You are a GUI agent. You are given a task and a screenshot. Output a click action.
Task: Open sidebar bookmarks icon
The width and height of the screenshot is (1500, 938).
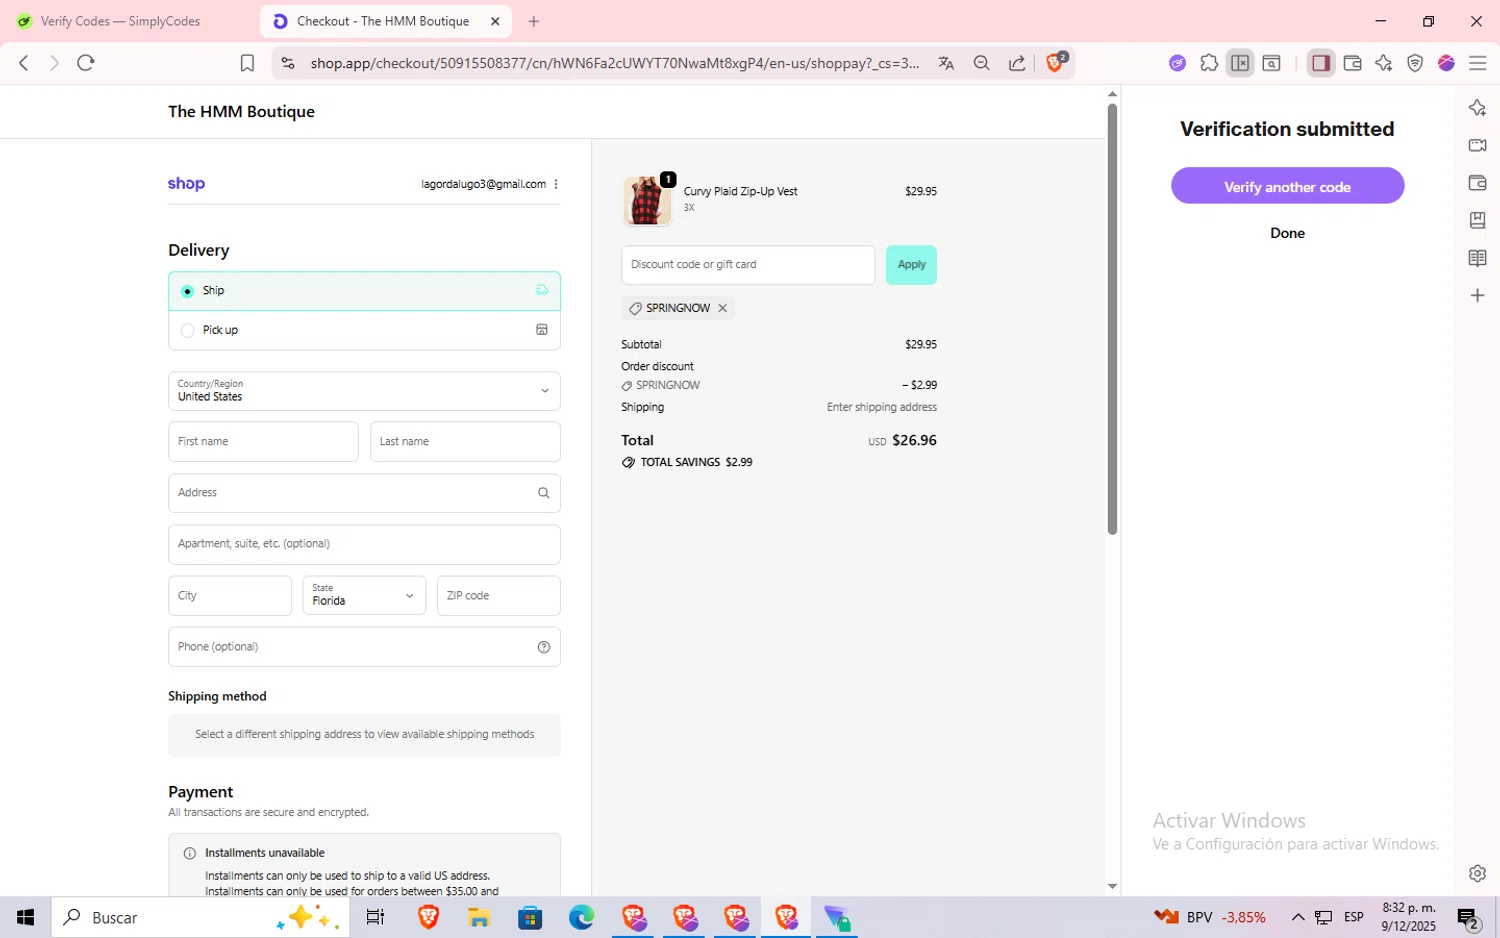point(1477,220)
